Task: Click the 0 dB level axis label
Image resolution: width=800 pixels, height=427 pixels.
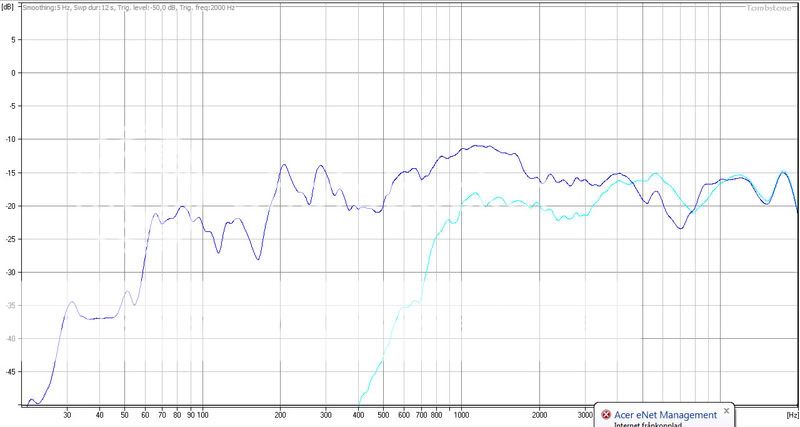Action: [x=14, y=73]
